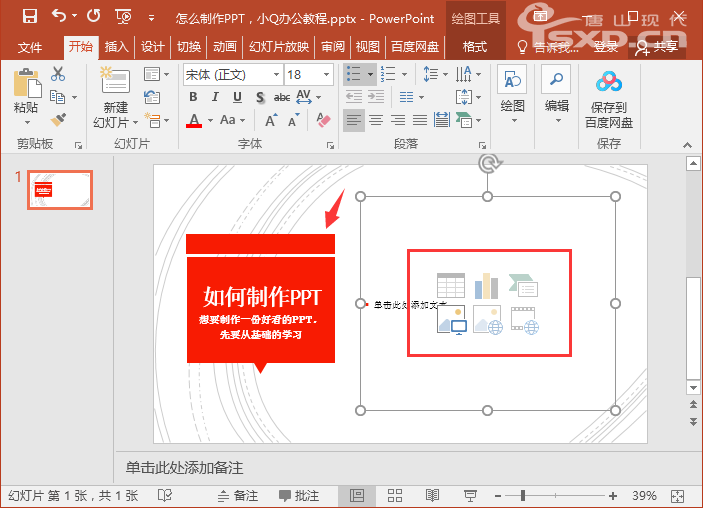This screenshot has width=703, height=508.
Task: Click the Format Painter brush icon
Action: (58, 120)
